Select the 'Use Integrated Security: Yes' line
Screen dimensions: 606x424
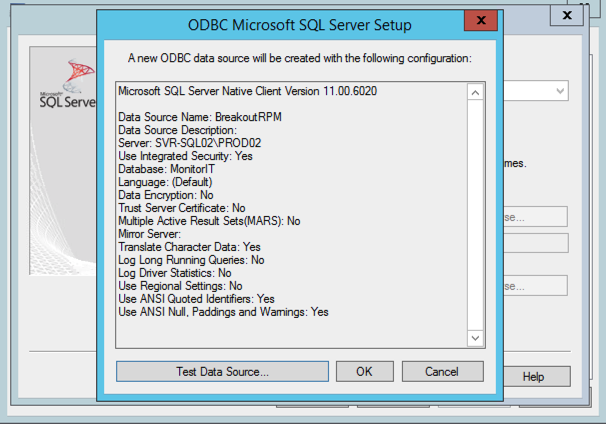pos(185,156)
